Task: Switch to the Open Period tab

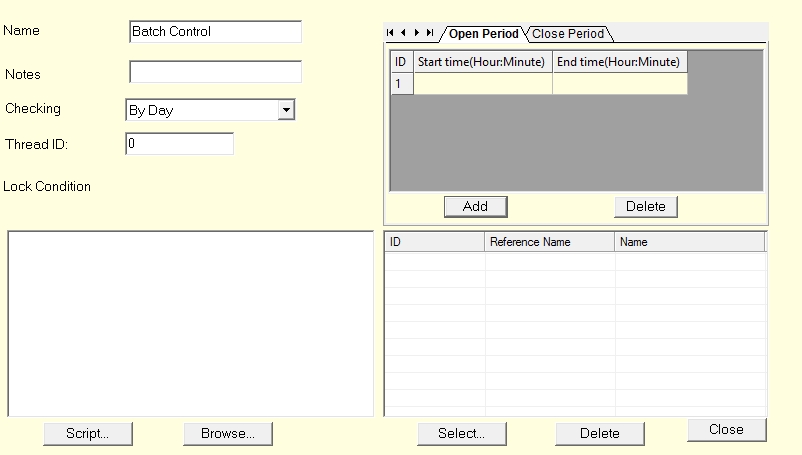Action: coord(483,34)
